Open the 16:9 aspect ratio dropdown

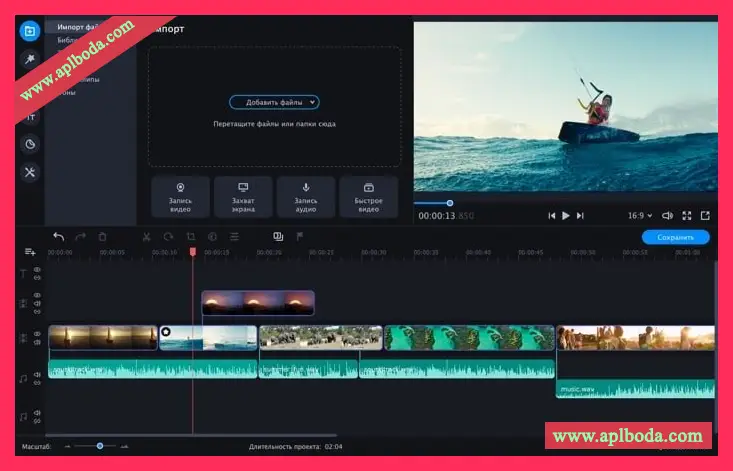pos(640,215)
